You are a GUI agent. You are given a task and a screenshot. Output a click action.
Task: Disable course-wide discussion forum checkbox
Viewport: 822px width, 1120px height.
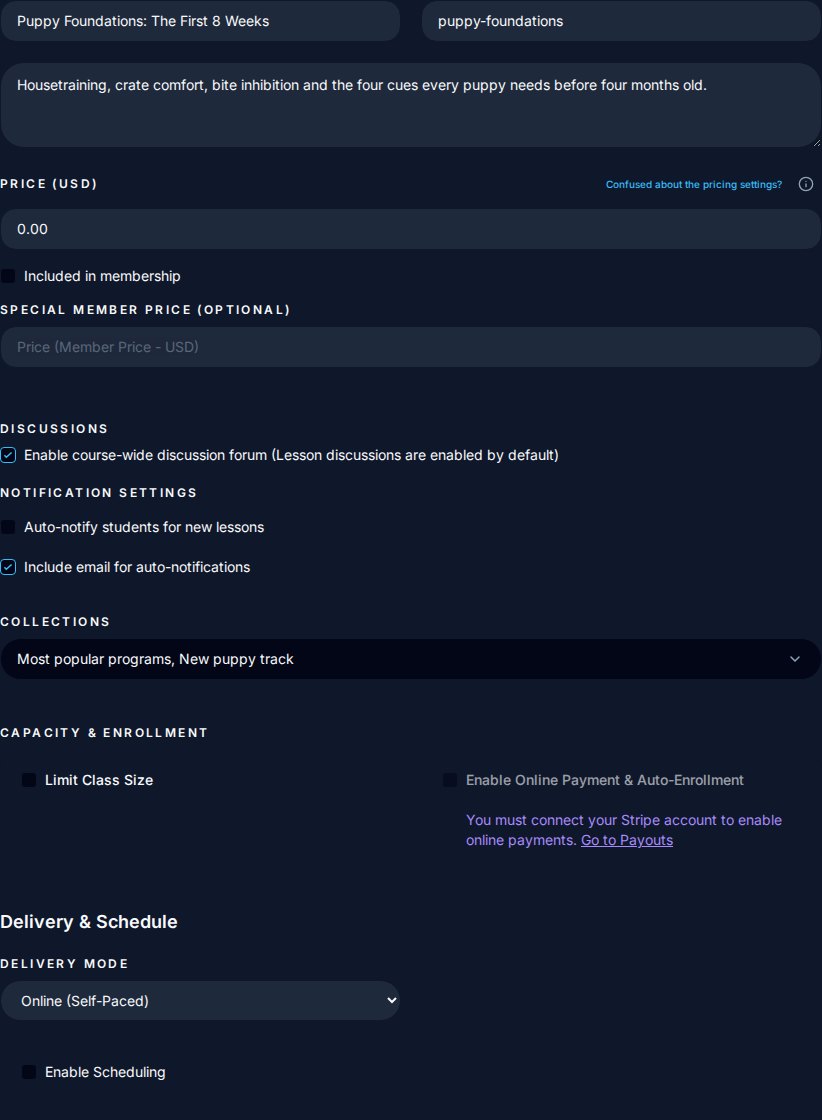(8, 455)
